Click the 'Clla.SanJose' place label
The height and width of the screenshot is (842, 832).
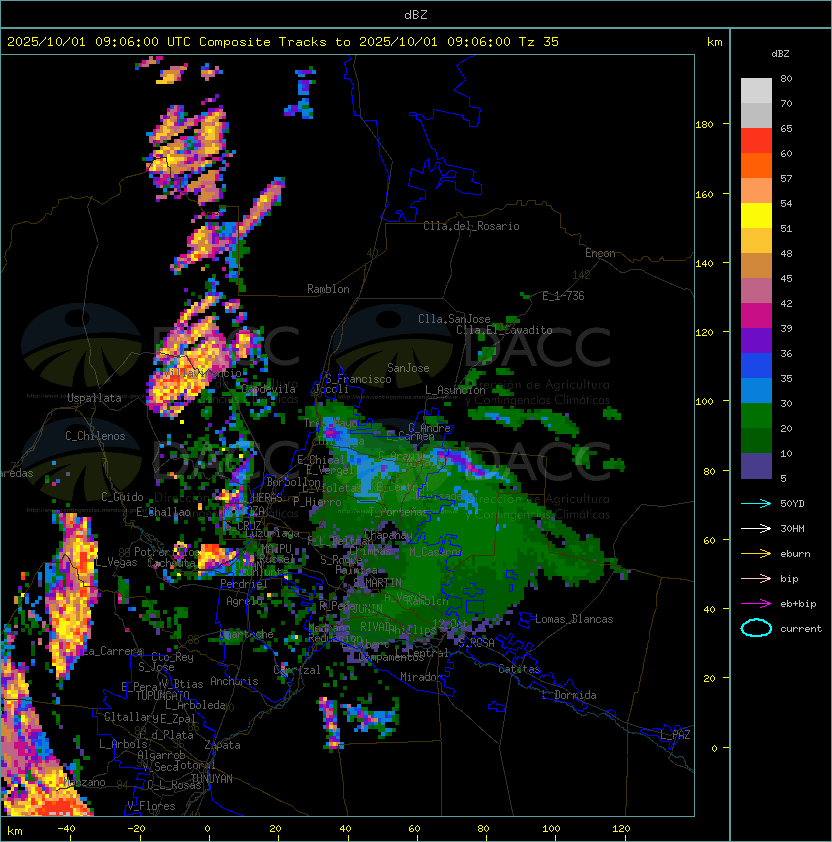click(x=454, y=319)
